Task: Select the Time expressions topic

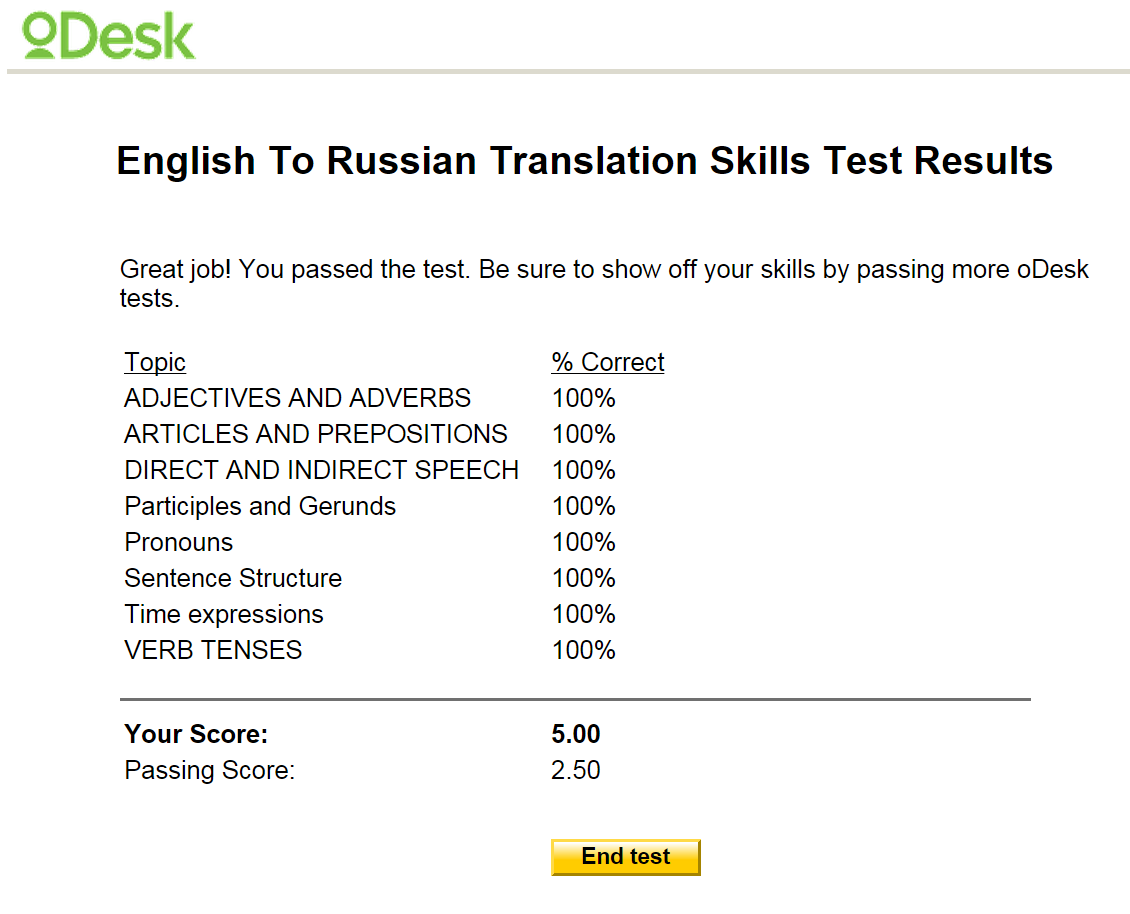Action: 224,614
